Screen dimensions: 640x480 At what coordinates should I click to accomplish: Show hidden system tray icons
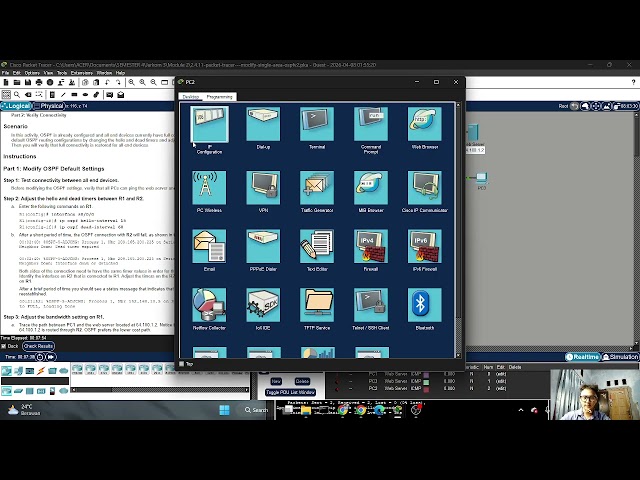pos(521,410)
